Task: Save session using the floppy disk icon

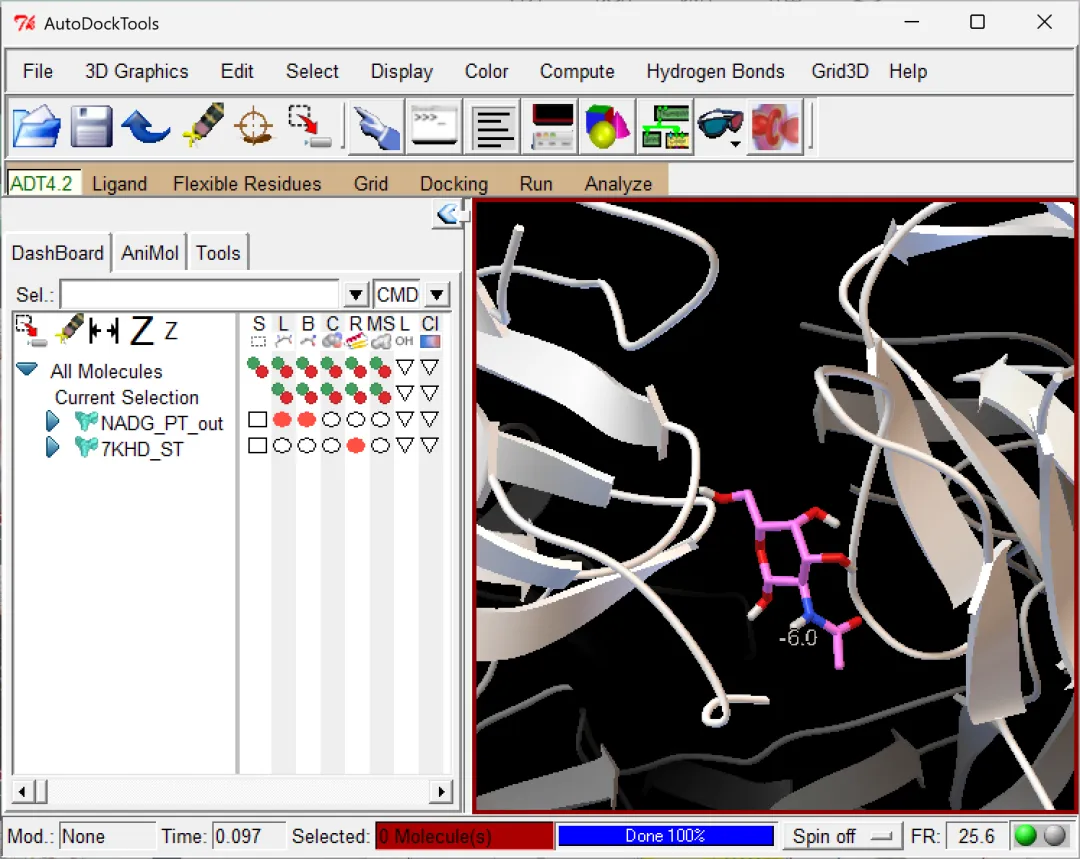Action: (91, 126)
